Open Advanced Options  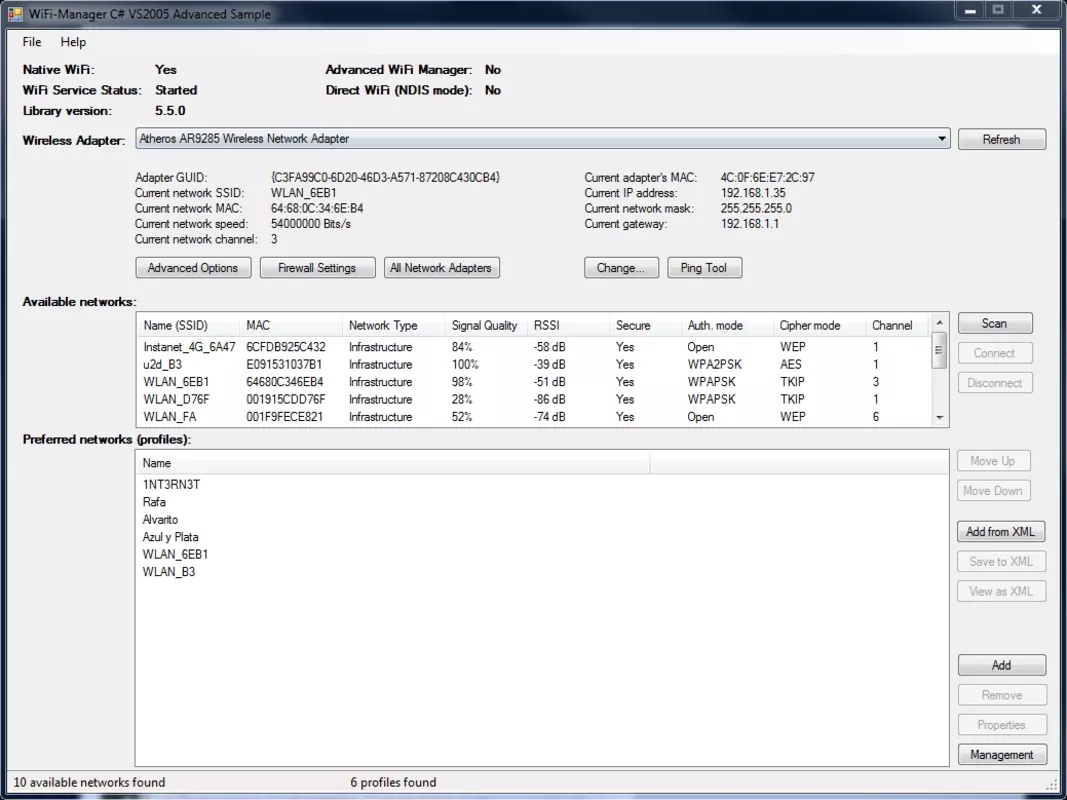click(193, 268)
